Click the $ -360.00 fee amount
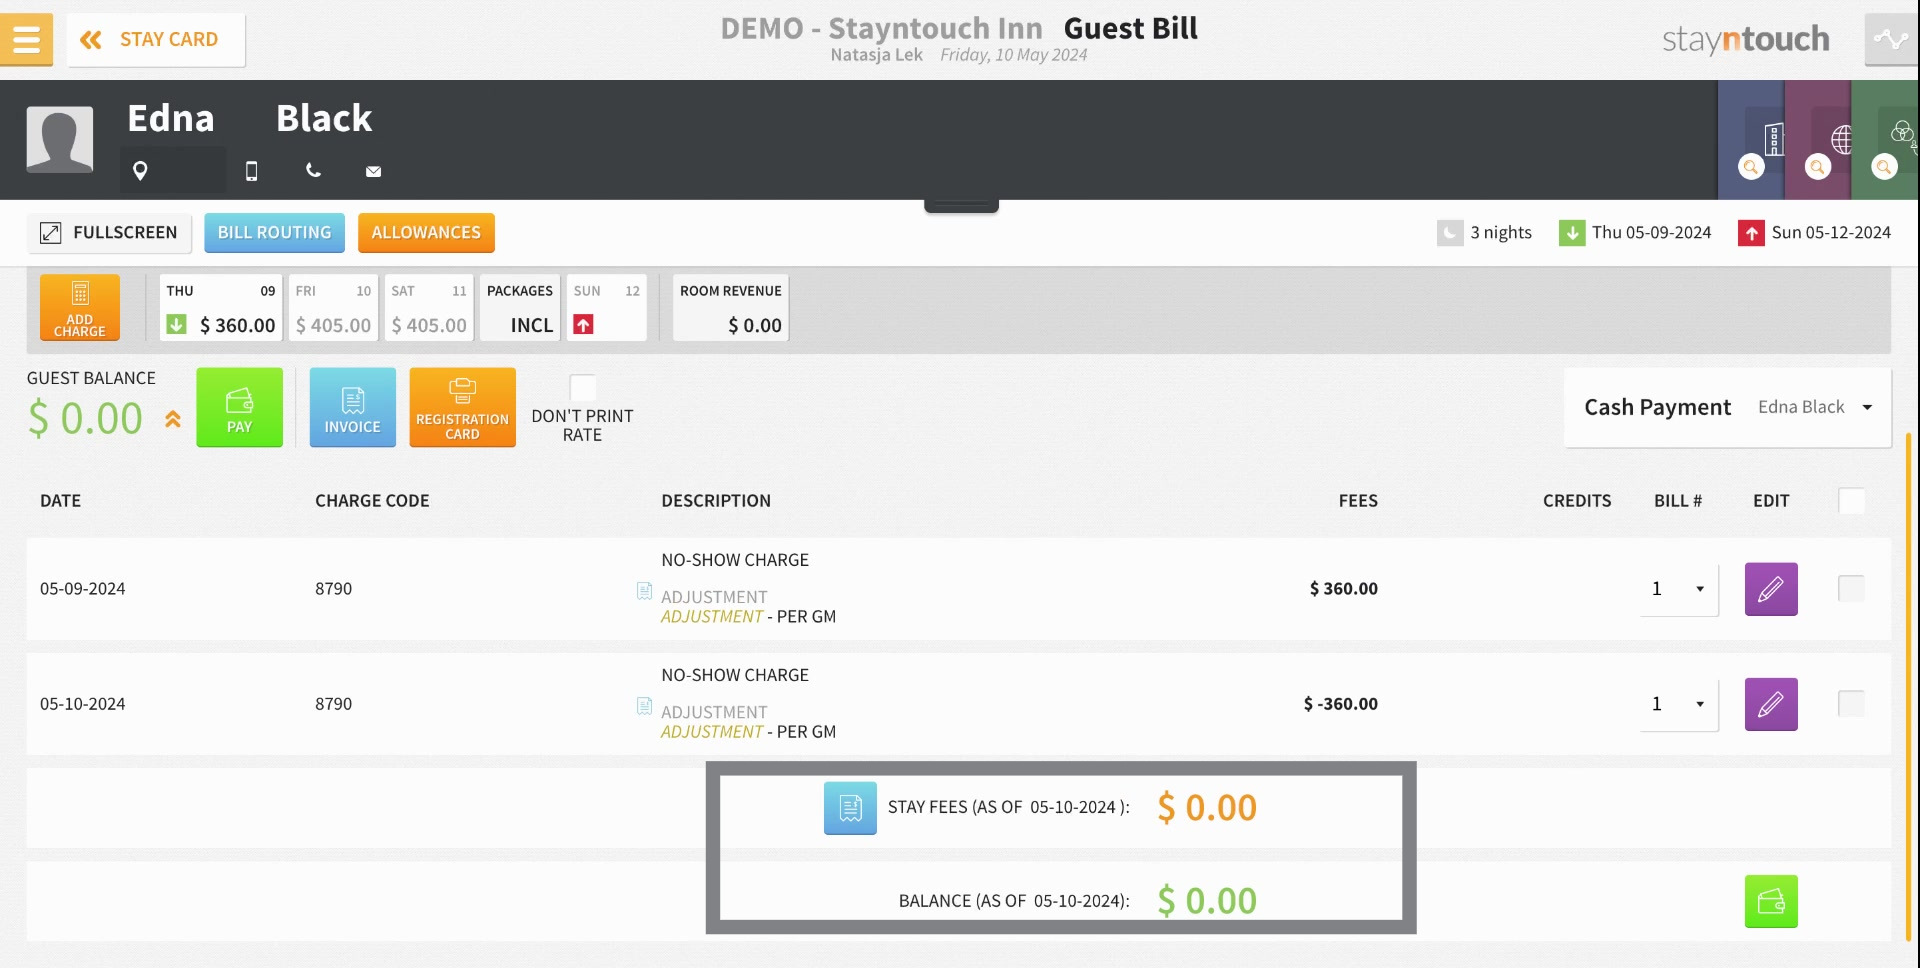This screenshot has height=968, width=1920. point(1340,704)
